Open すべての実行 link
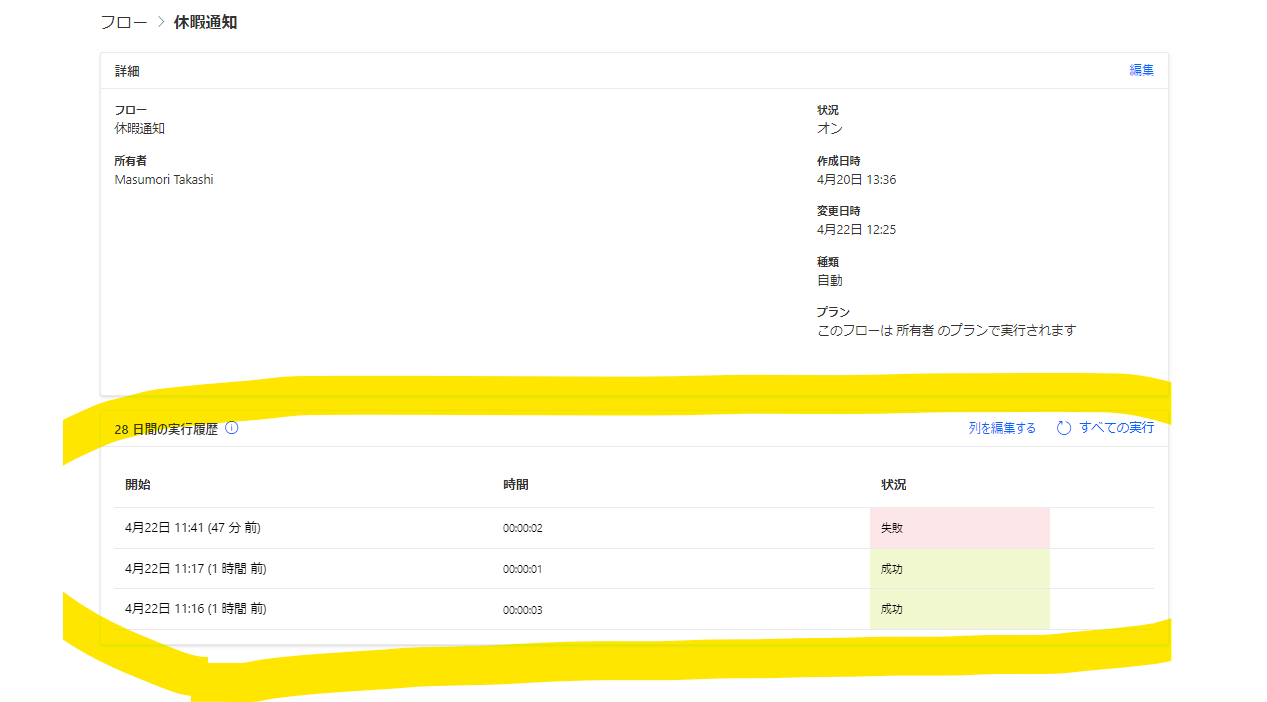The height and width of the screenshot is (702, 1267). (x=1116, y=428)
